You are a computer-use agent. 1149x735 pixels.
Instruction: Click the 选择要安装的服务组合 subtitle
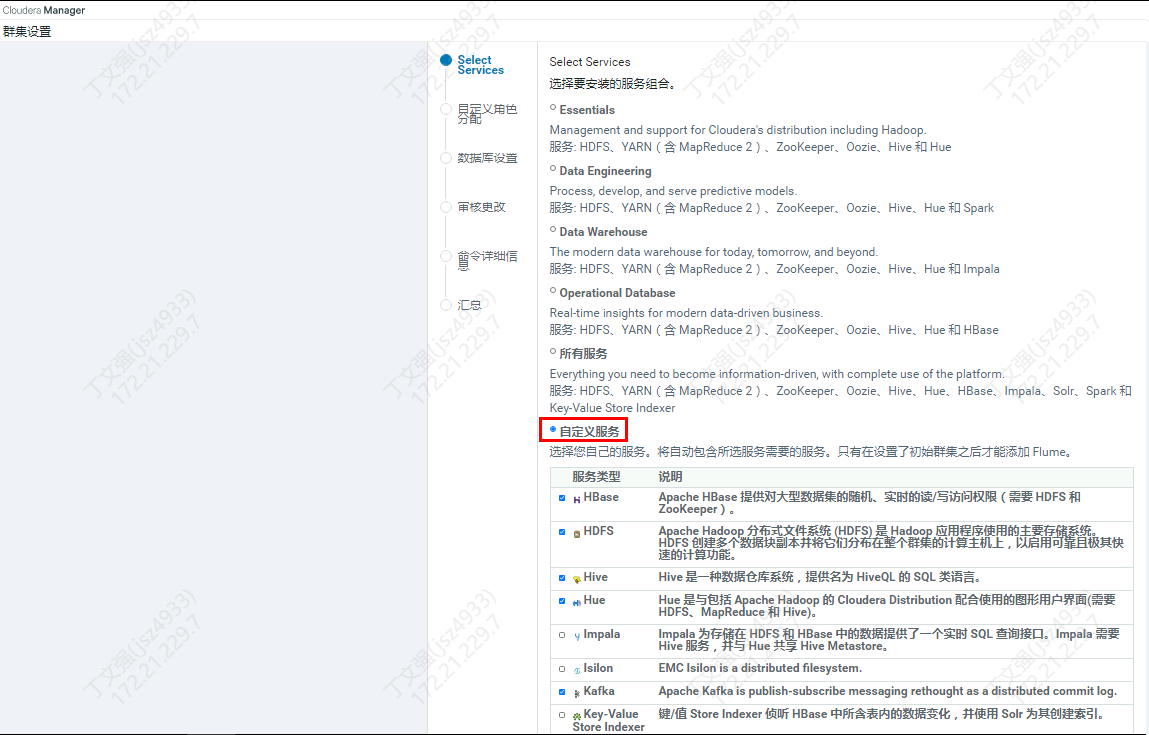coord(613,84)
